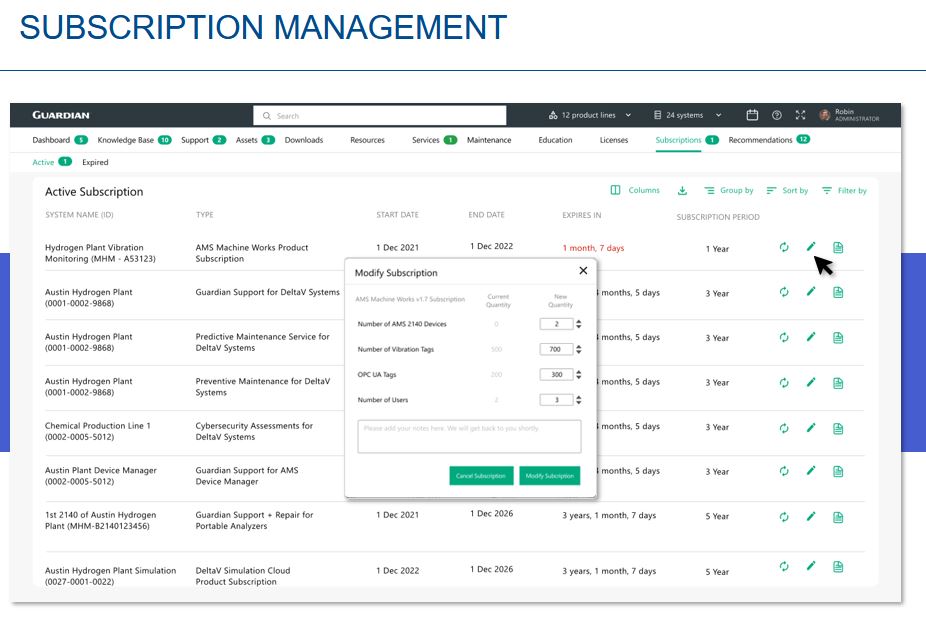Close the Modify Subscription dialog

[x=583, y=270]
